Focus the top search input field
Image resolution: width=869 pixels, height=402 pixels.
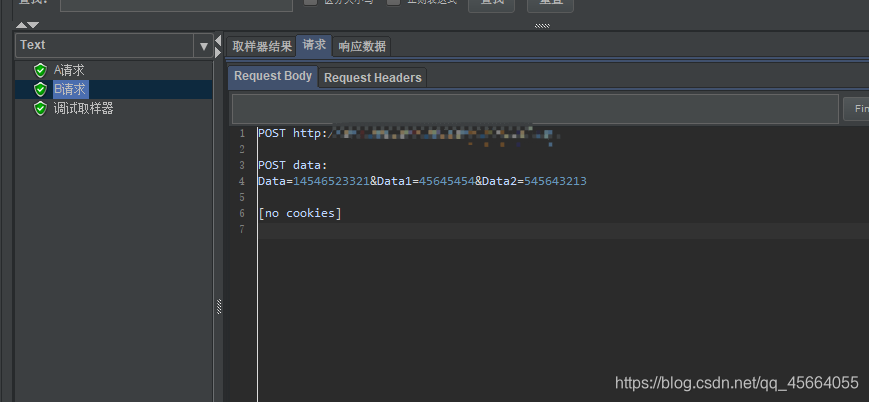click(x=176, y=6)
